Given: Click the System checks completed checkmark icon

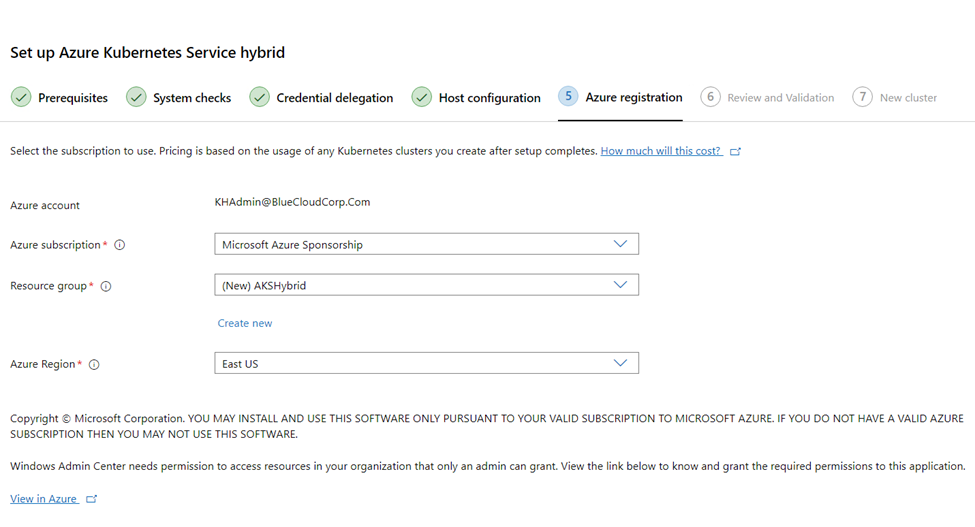Looking at the screenshot, I should (x=136, y=97).
